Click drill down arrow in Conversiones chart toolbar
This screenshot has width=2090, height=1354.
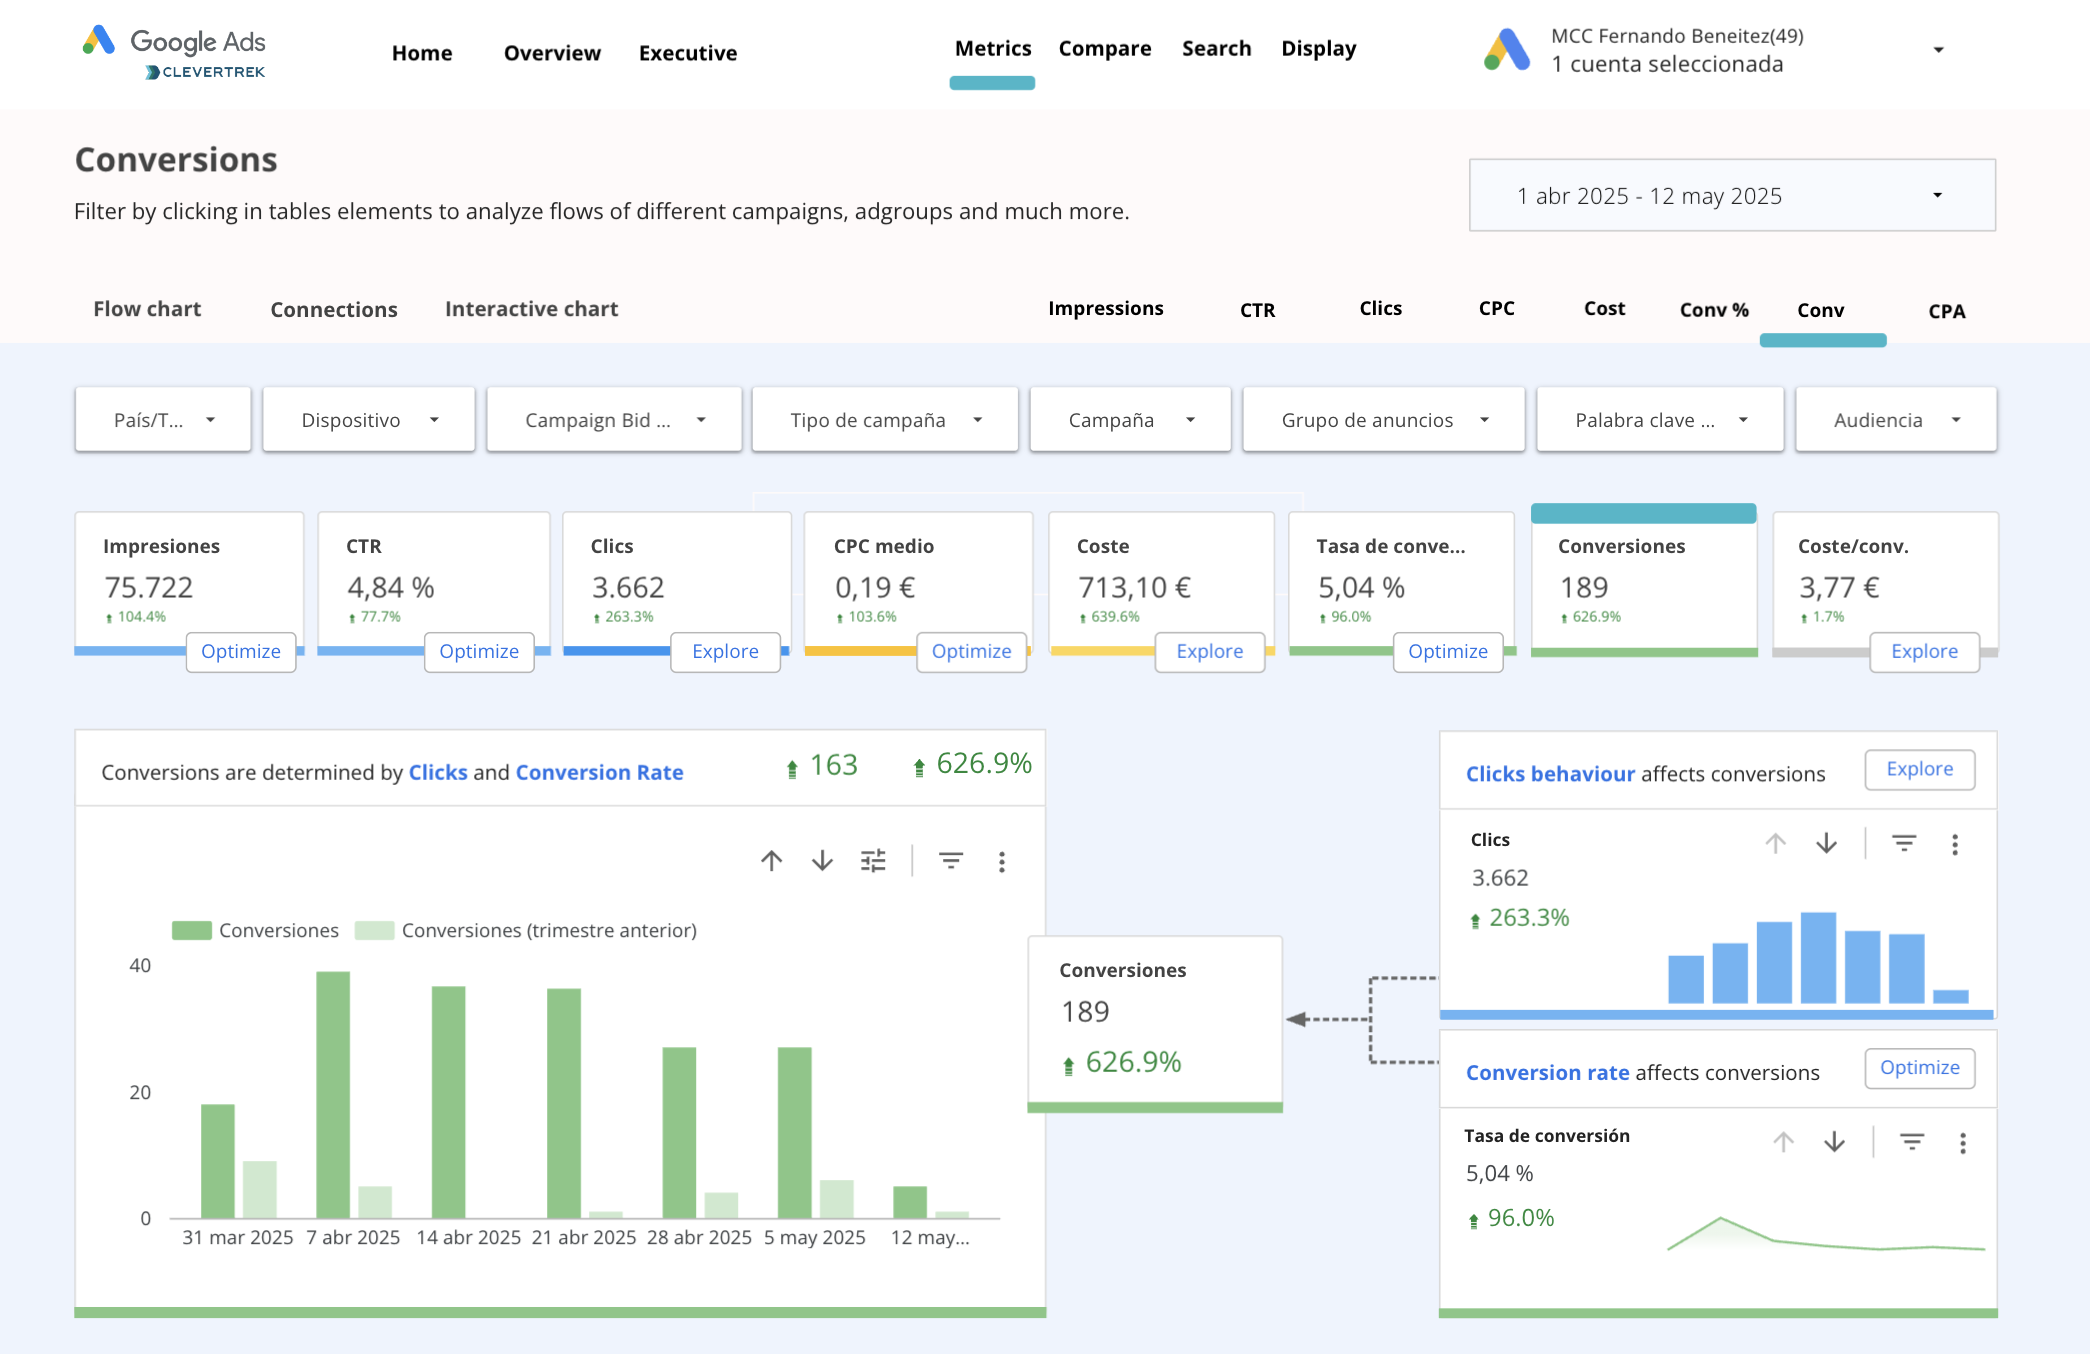(822, 861)
